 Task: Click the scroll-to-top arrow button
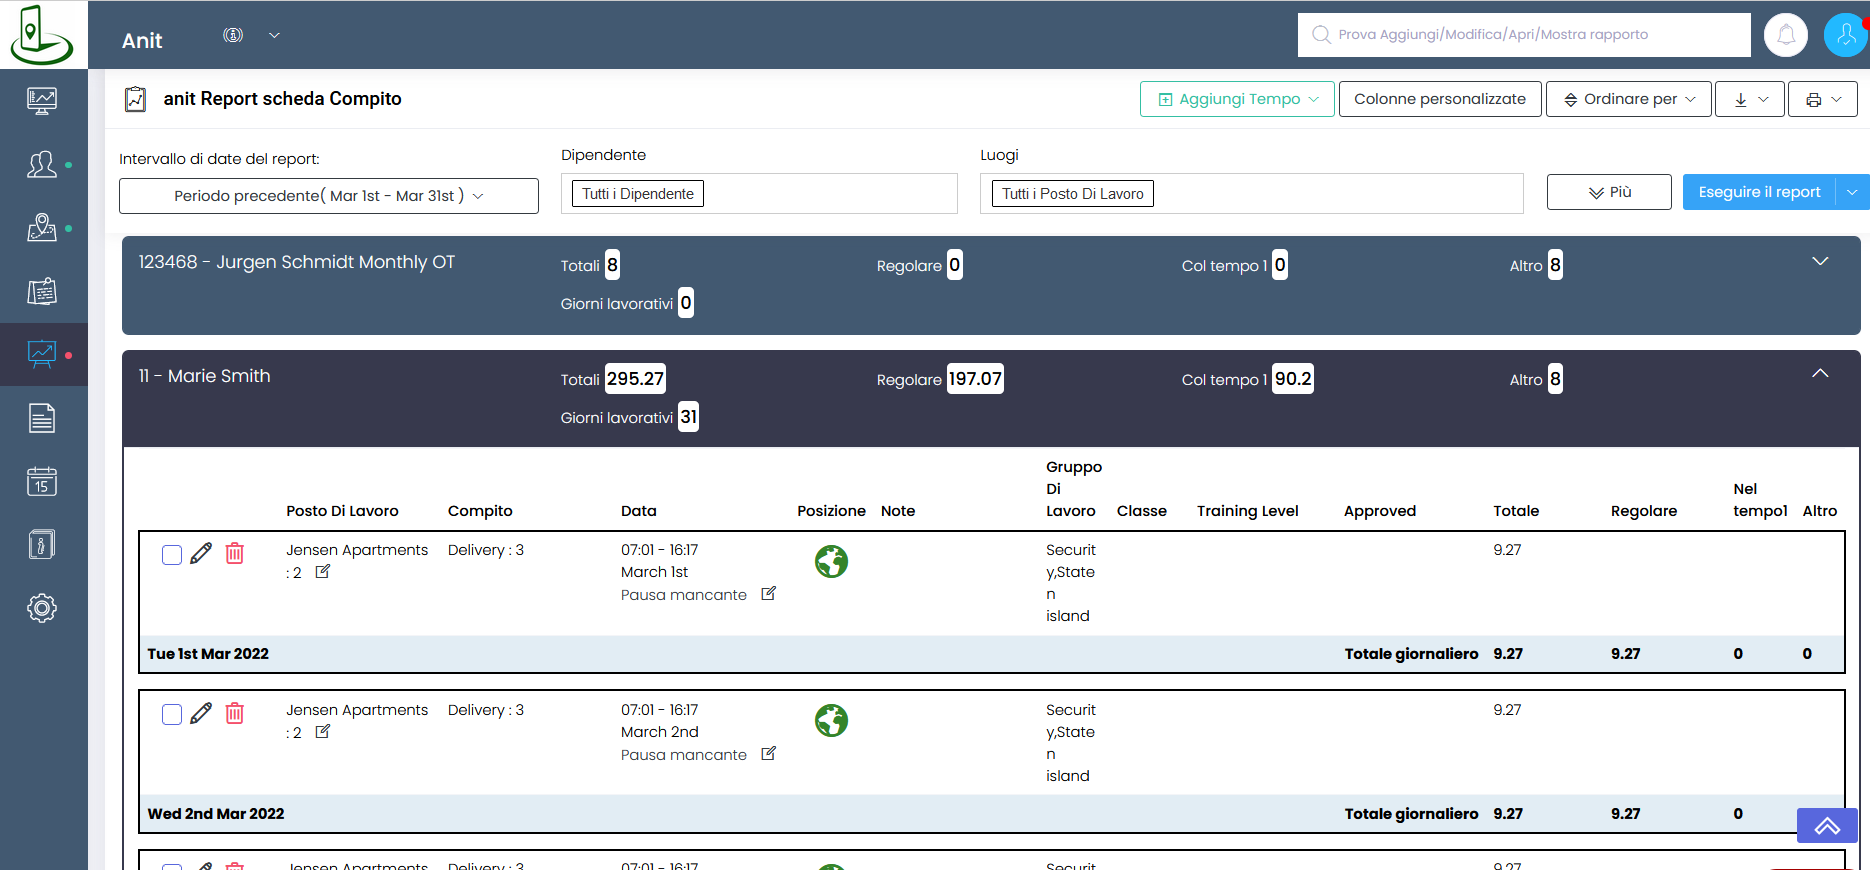[1827, 826]
